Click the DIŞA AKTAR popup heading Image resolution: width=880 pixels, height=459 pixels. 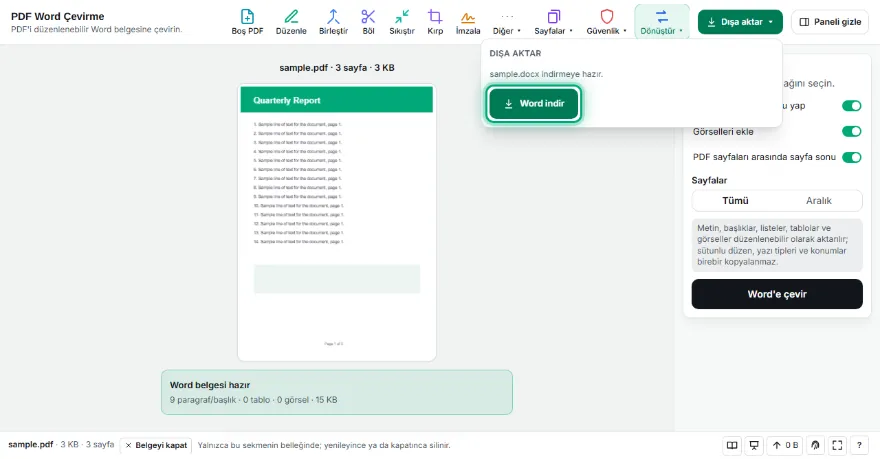pos(515,53)
